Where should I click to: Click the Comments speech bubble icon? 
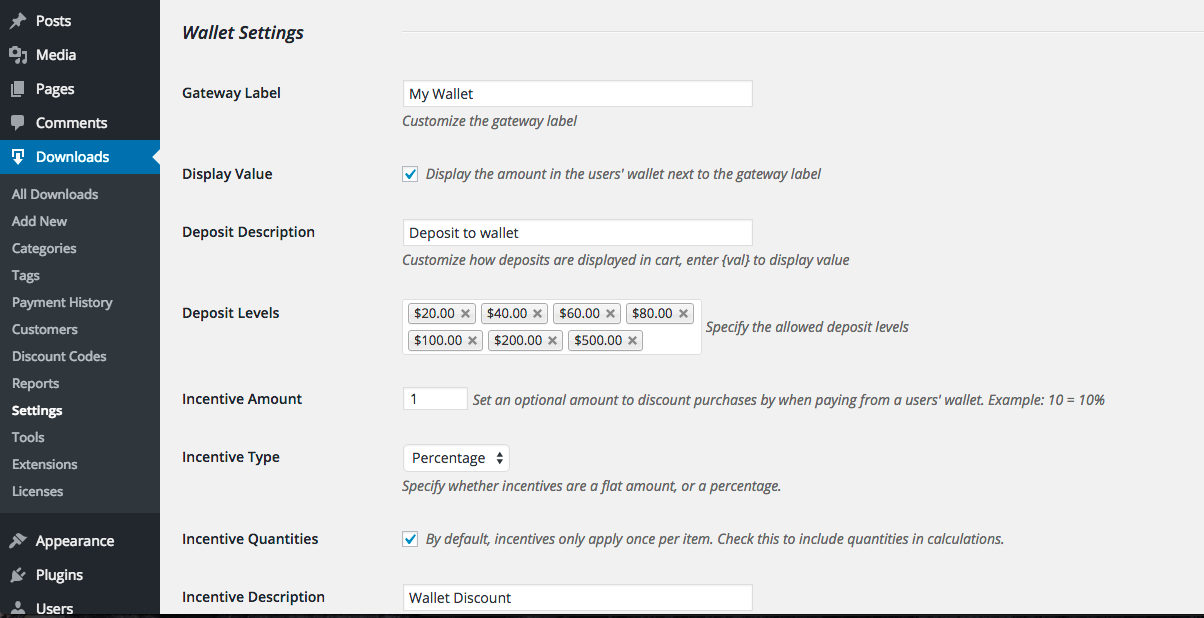[17, 123]
